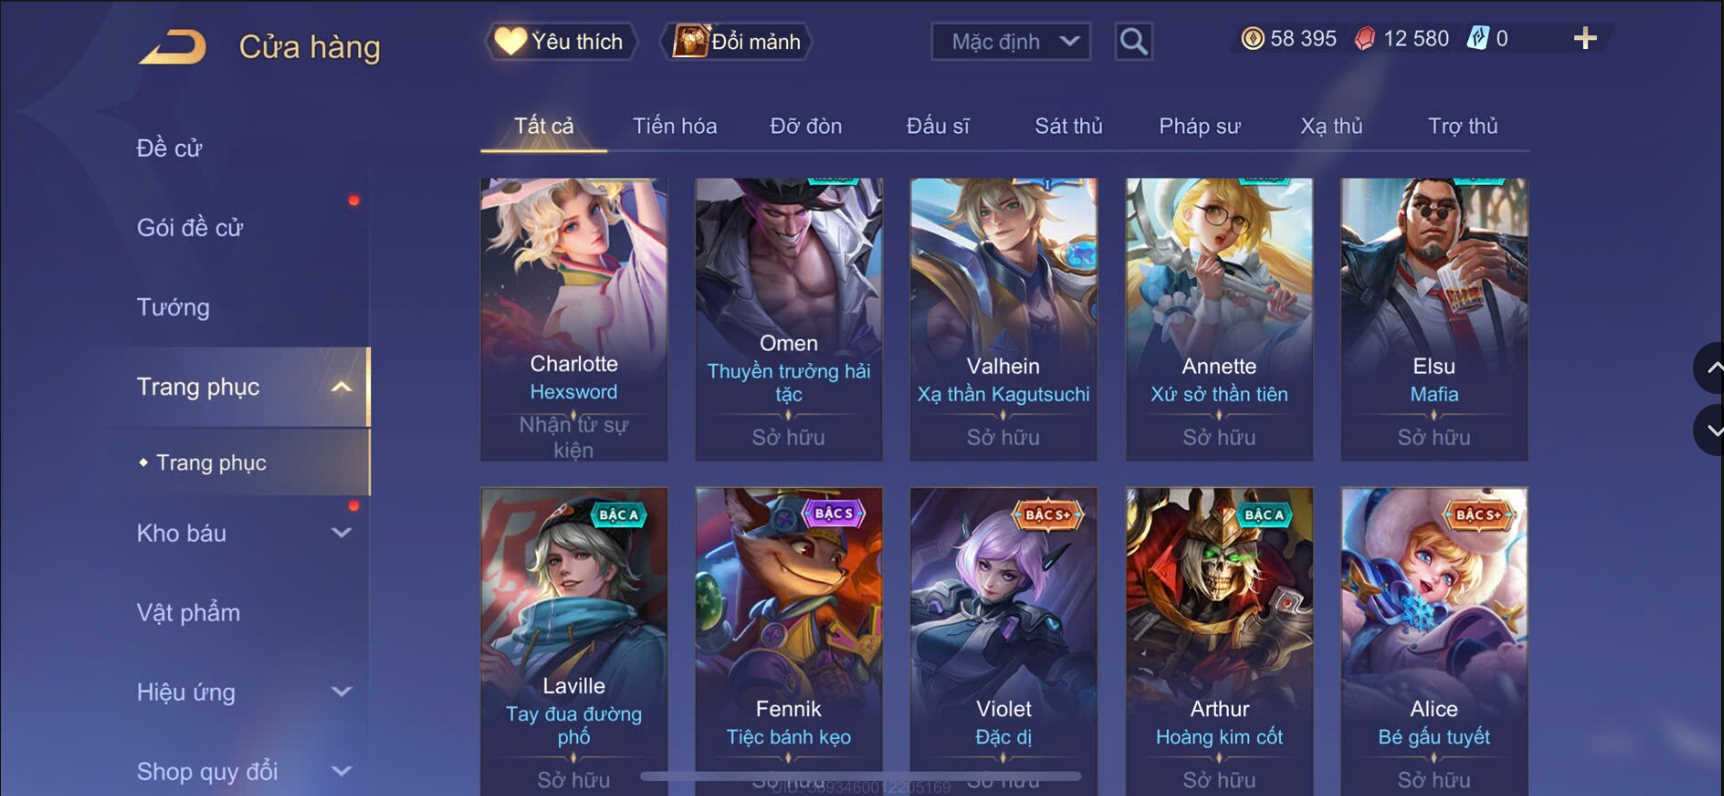1724x796 pixels.
Task: Switch to the Pháp sư tab
Action: point(1199,126)
